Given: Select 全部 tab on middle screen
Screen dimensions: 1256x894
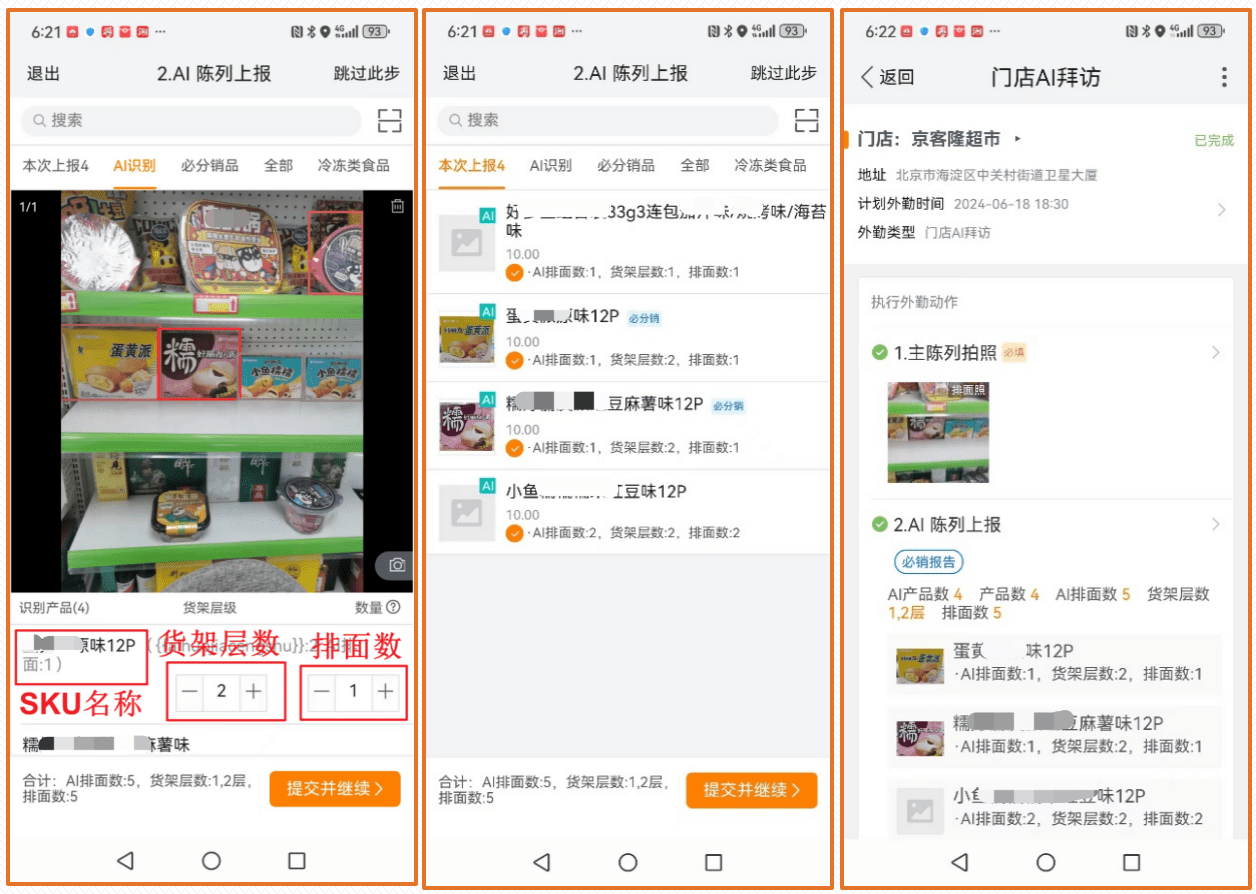Looking at the screenshot, I should pyautogui.click(x=695, y=165).
